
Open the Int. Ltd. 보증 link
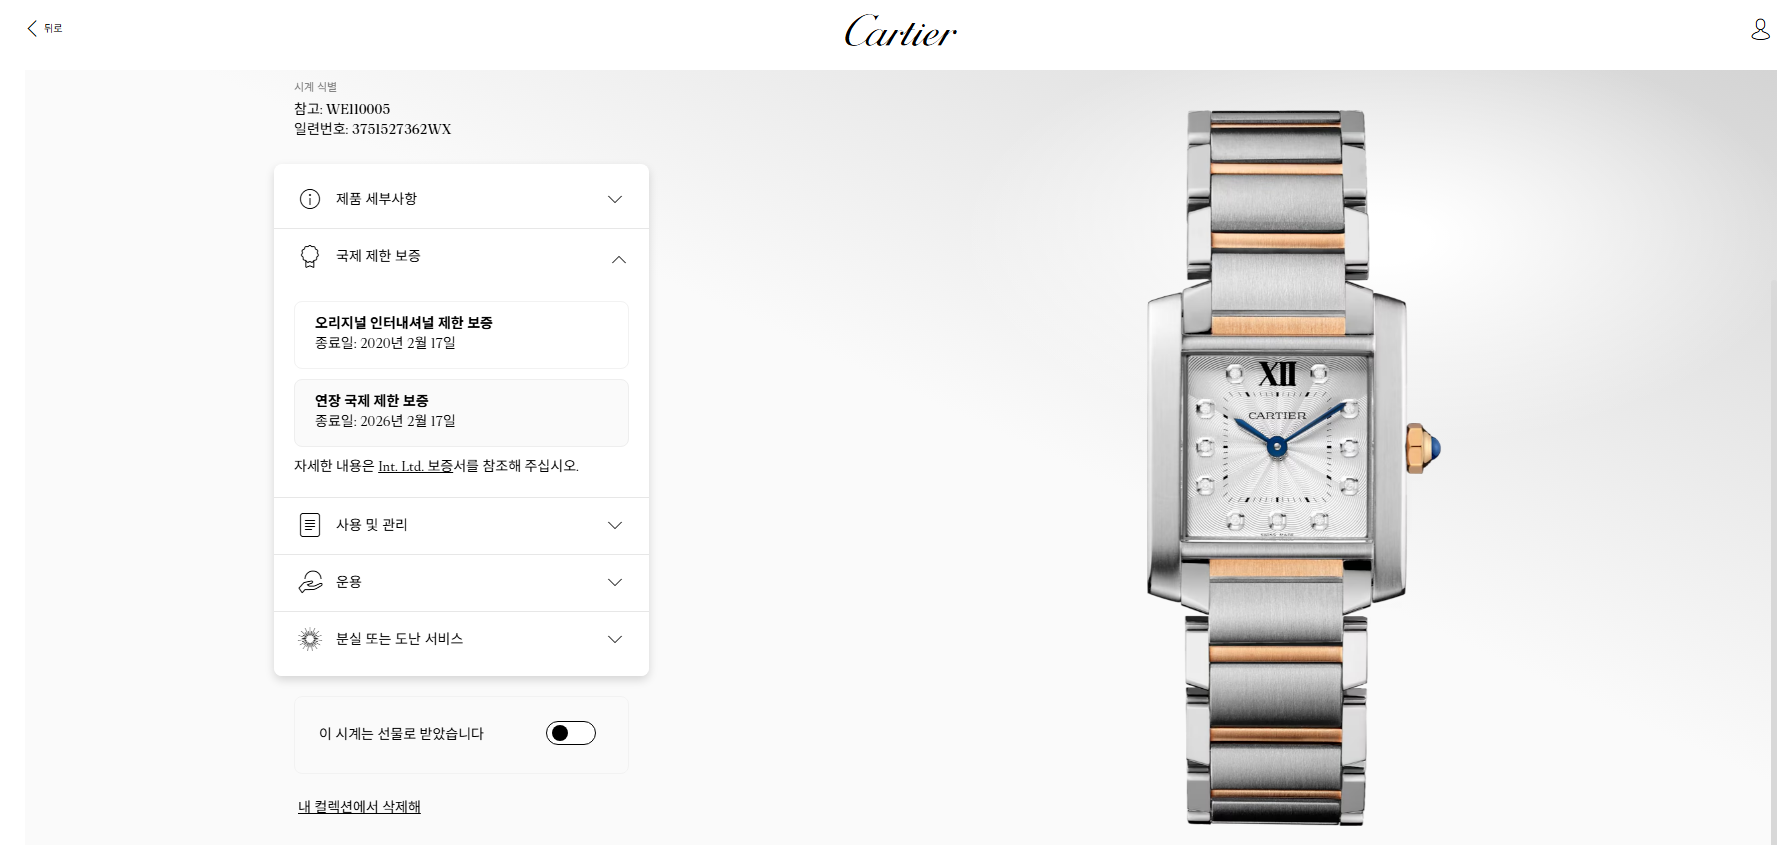(415, 466)
